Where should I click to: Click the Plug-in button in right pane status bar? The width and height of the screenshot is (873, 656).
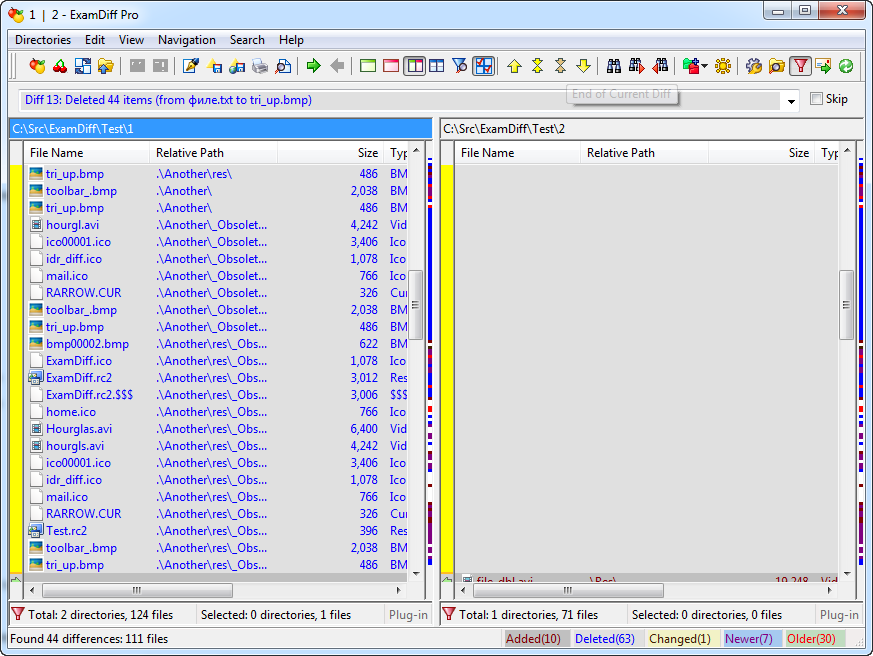(x=839, y=615)
